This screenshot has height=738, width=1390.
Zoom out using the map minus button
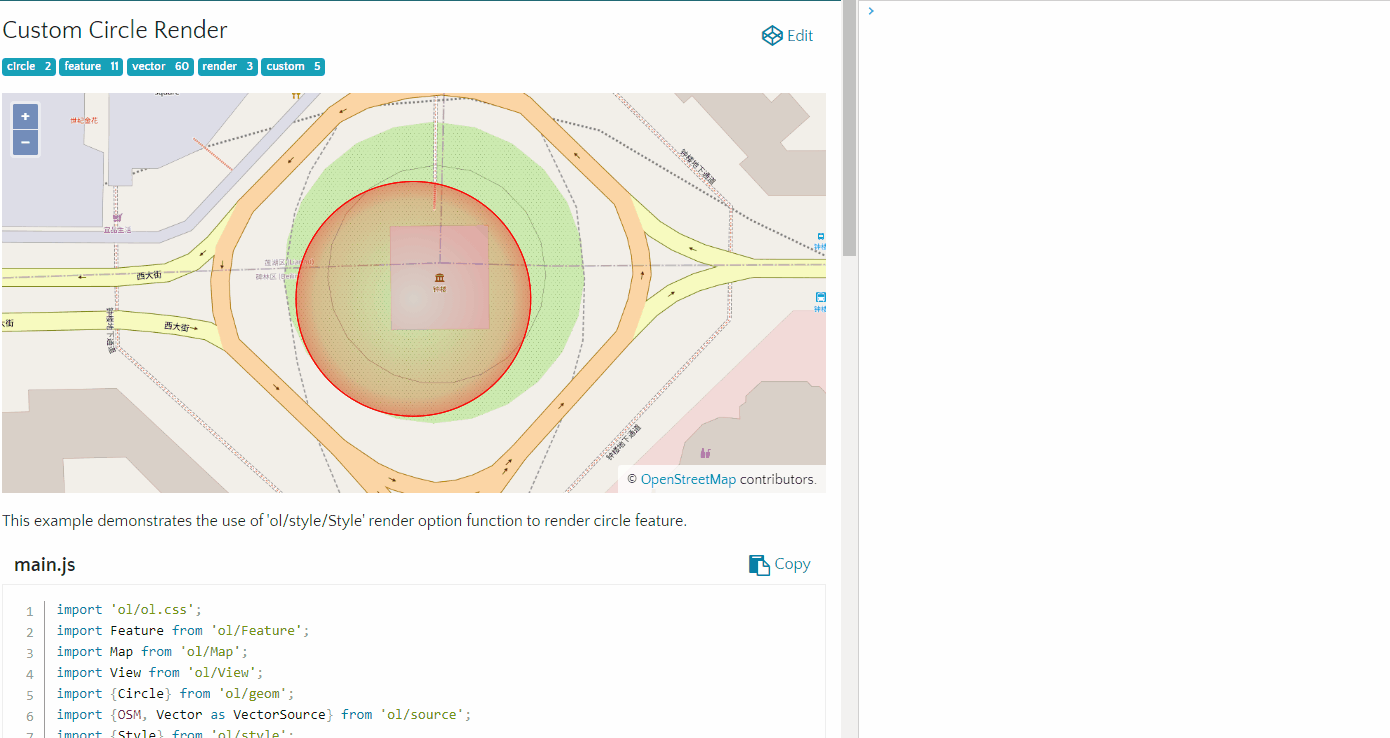point(24,142)
